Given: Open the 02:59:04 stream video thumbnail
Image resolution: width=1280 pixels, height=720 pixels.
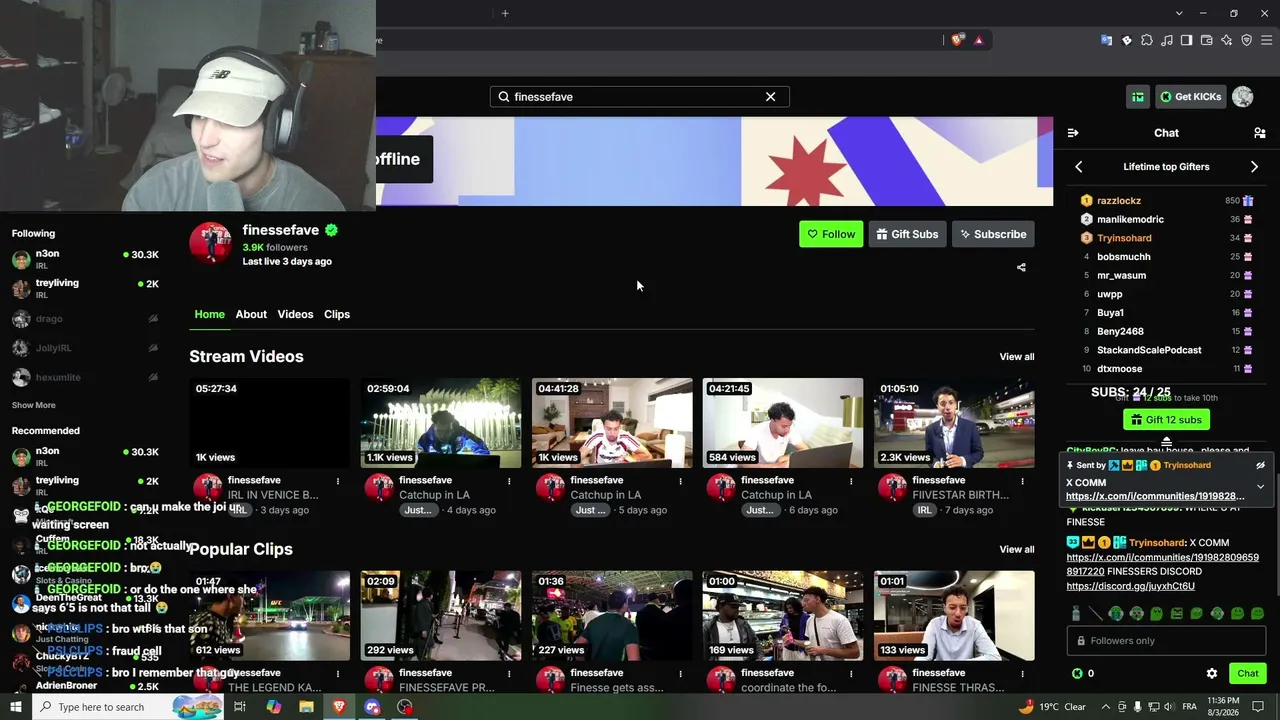Looking at the screenshot, I should pos(441,423).
